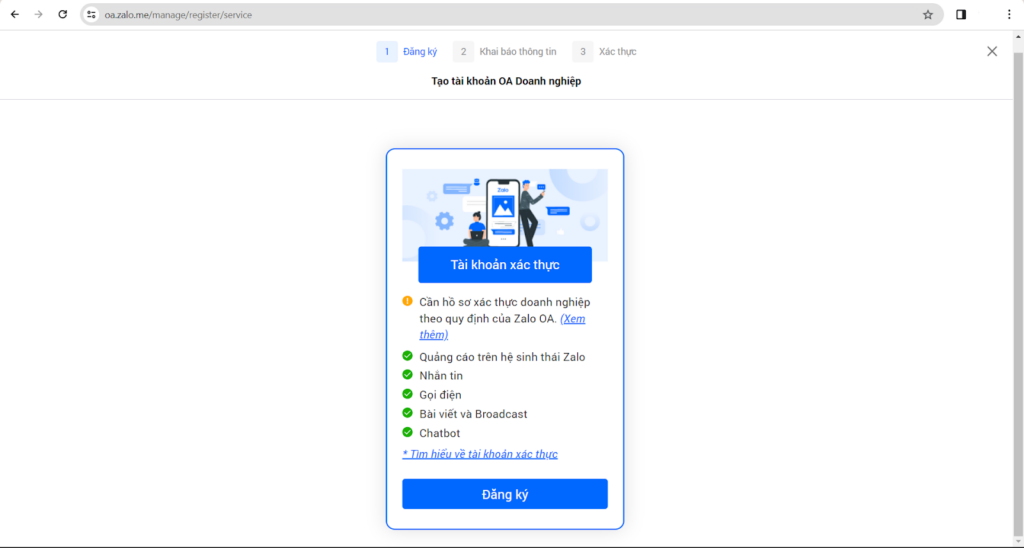Click the text Bài viết và Broadcast
Viewport: 1024px width, 548px height.
[x=473, y=413]
